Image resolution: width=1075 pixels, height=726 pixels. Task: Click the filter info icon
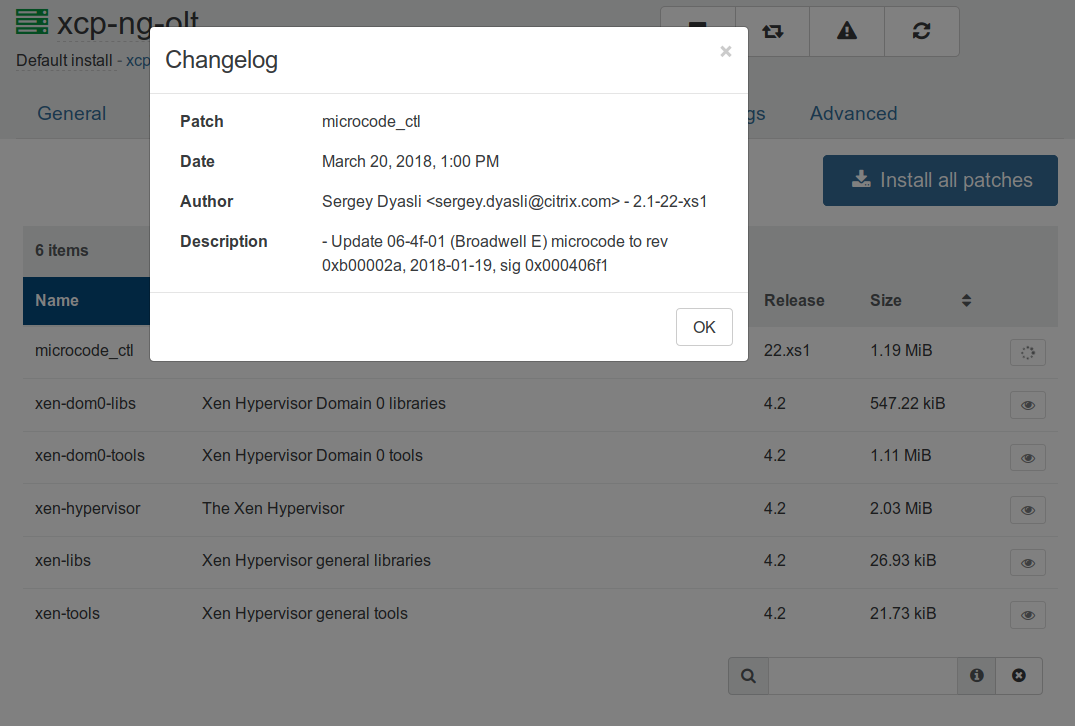976,676
